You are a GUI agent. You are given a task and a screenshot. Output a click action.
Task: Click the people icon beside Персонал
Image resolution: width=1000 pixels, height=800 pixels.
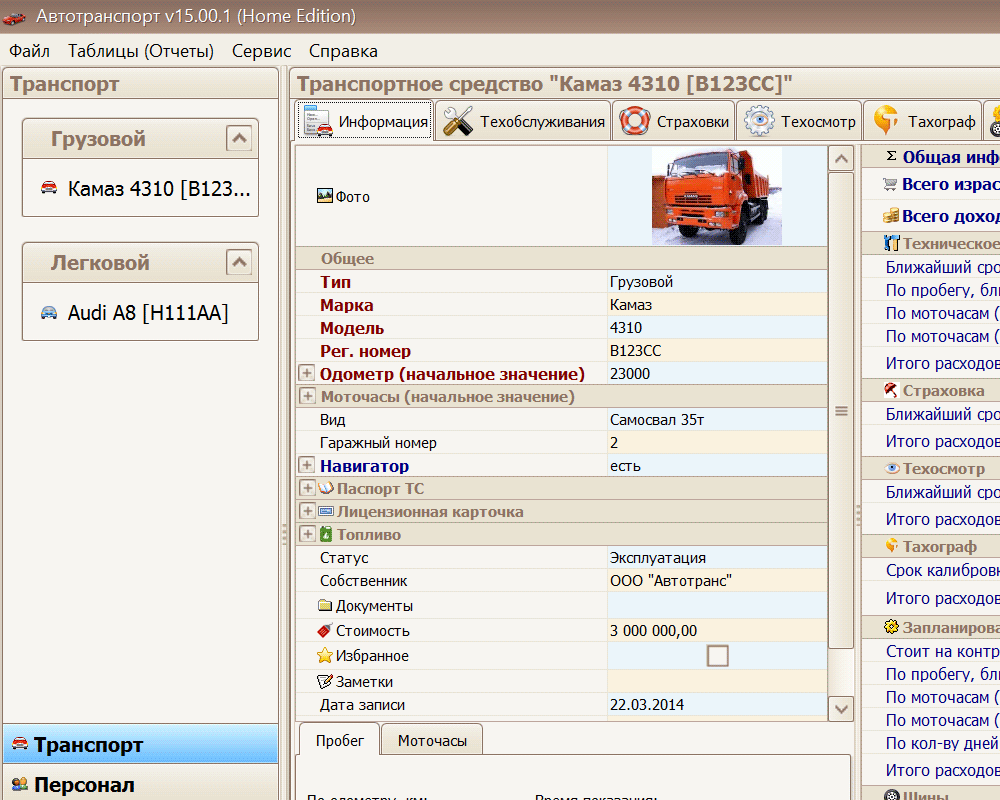tap(20, 784)
